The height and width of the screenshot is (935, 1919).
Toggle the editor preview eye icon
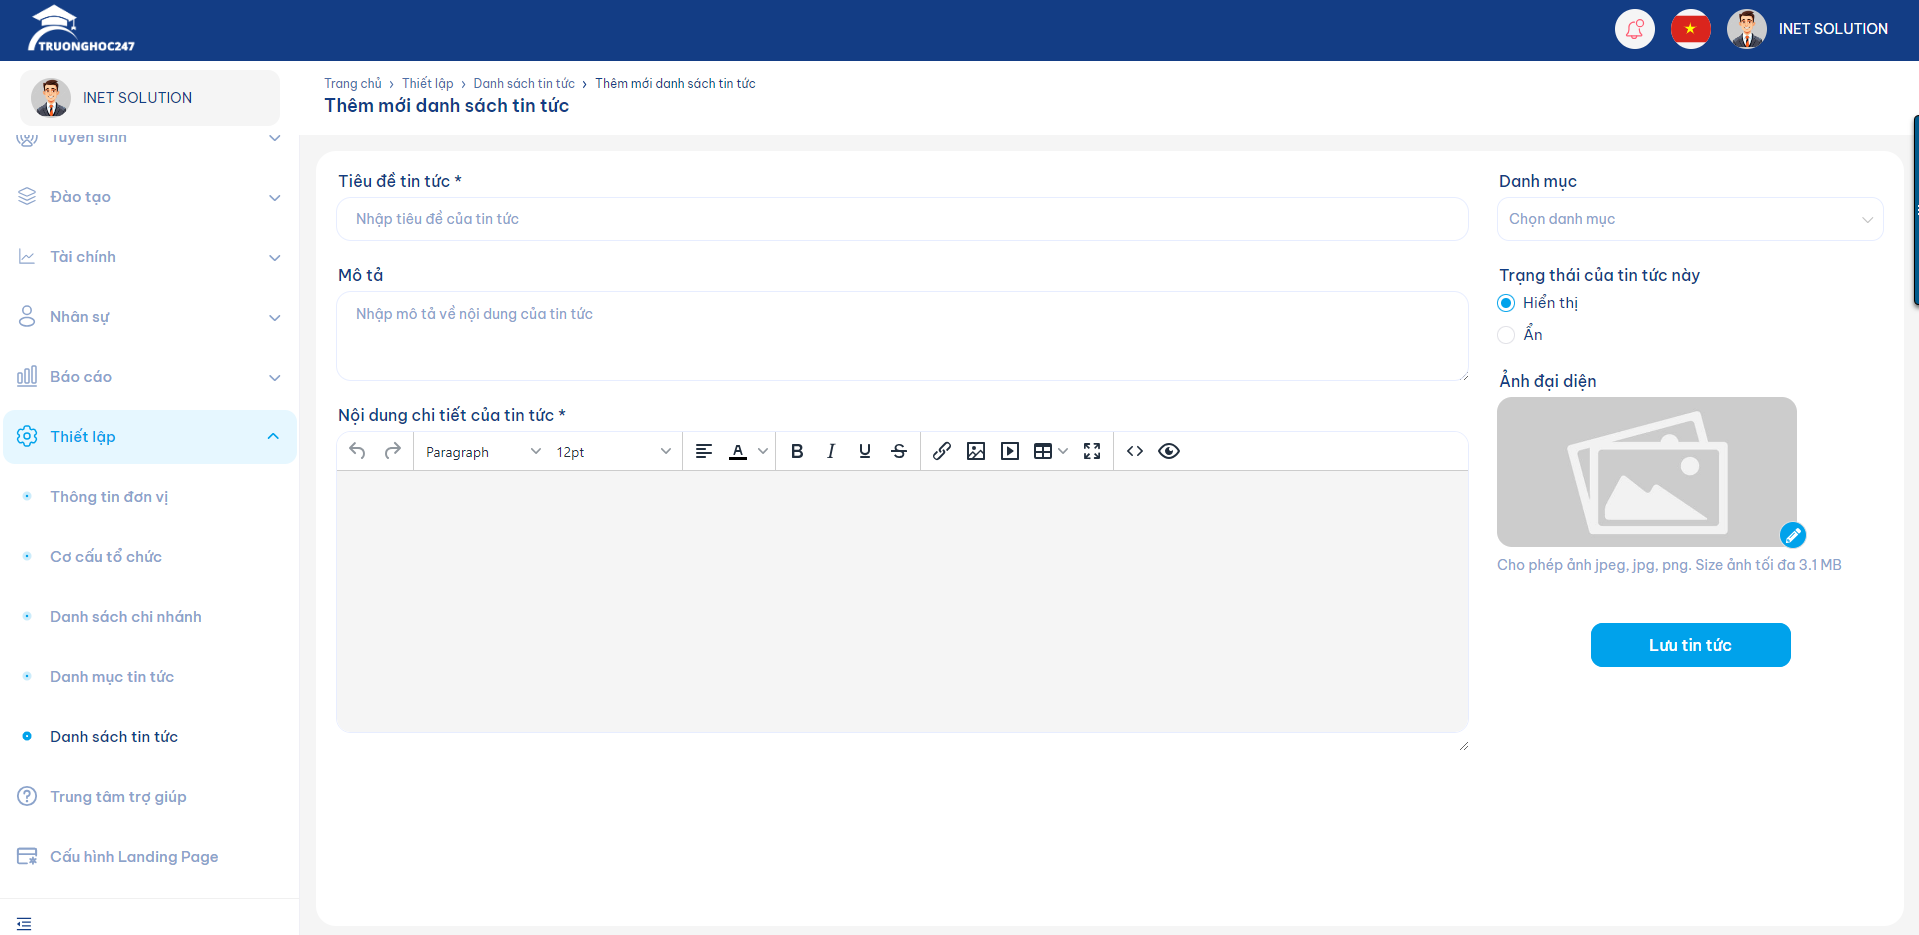coord(1169,451)
